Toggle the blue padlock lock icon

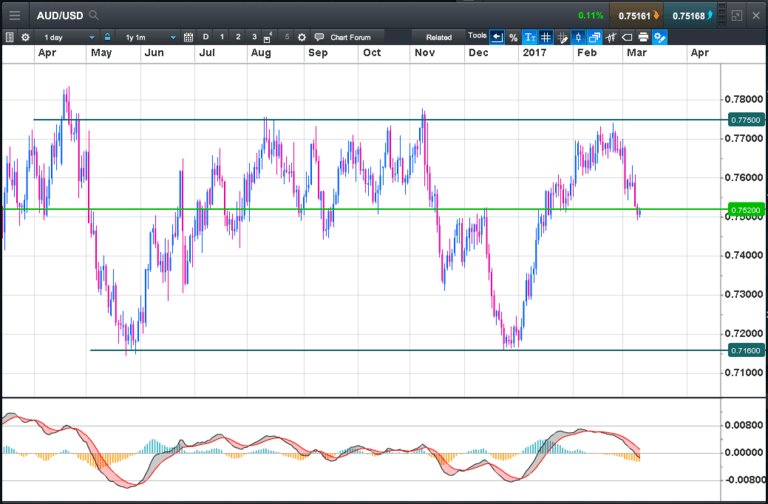(107, 37)
